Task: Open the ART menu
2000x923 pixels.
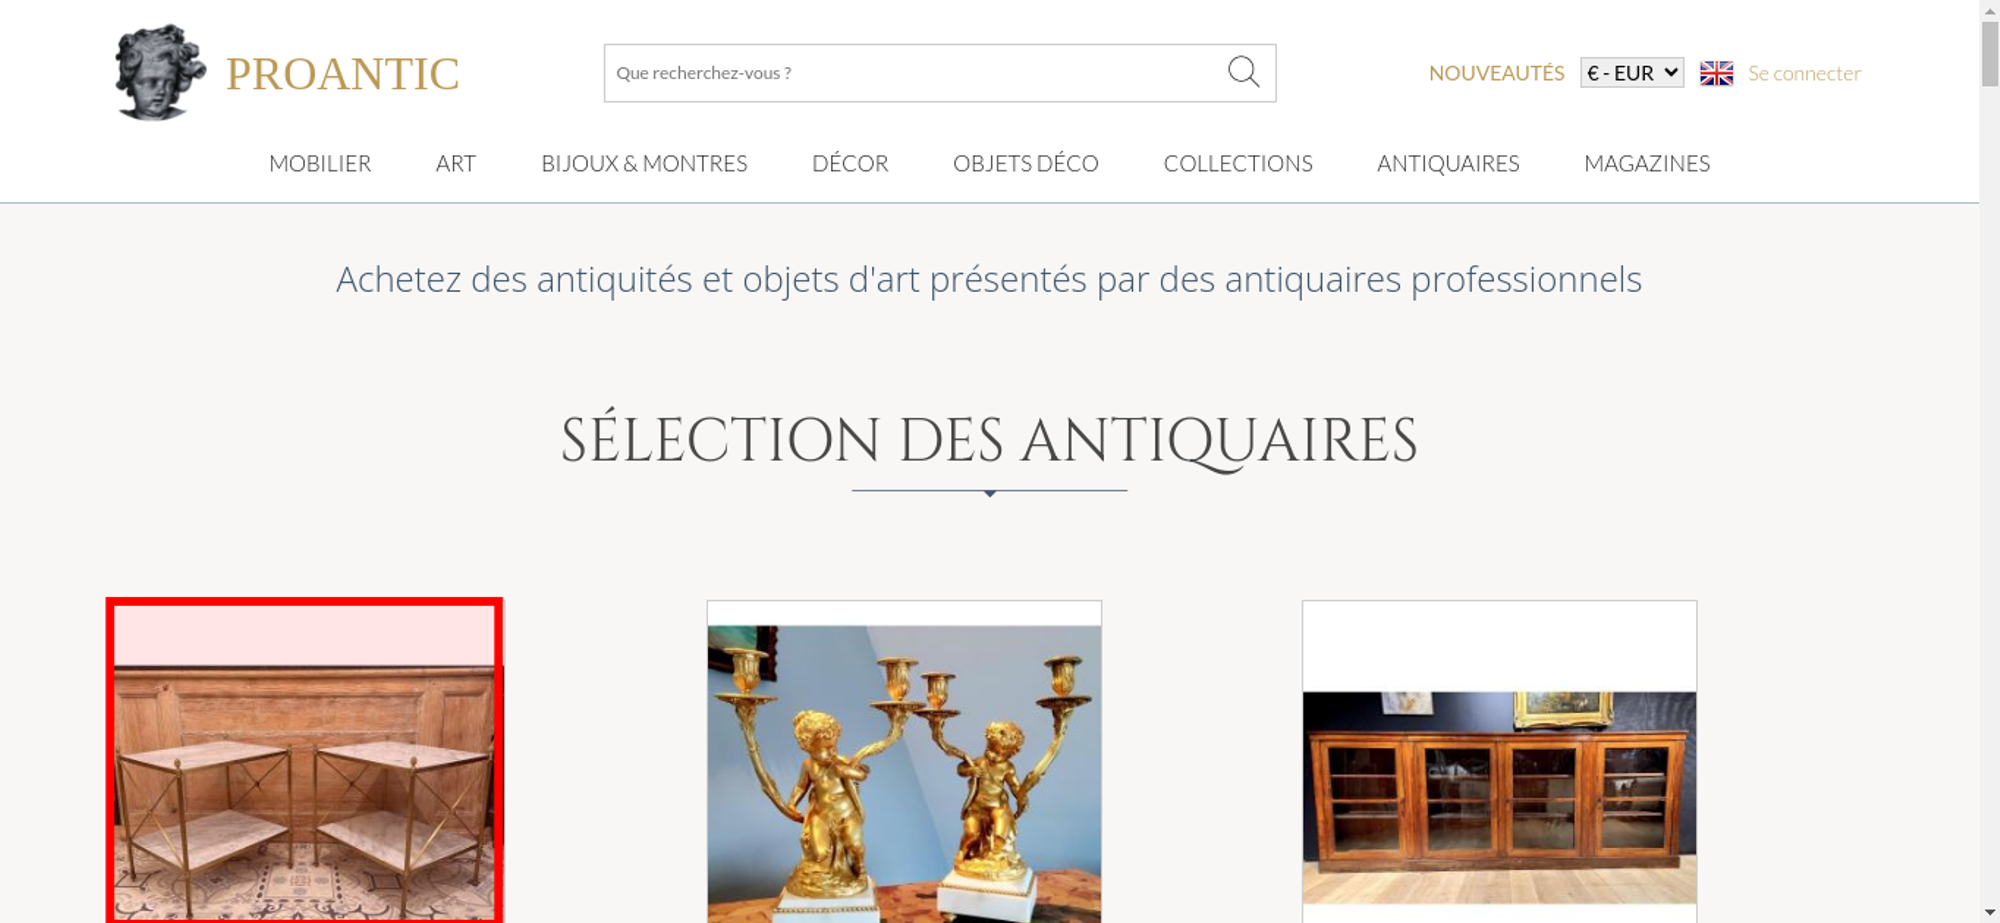Action: point(456,163)
